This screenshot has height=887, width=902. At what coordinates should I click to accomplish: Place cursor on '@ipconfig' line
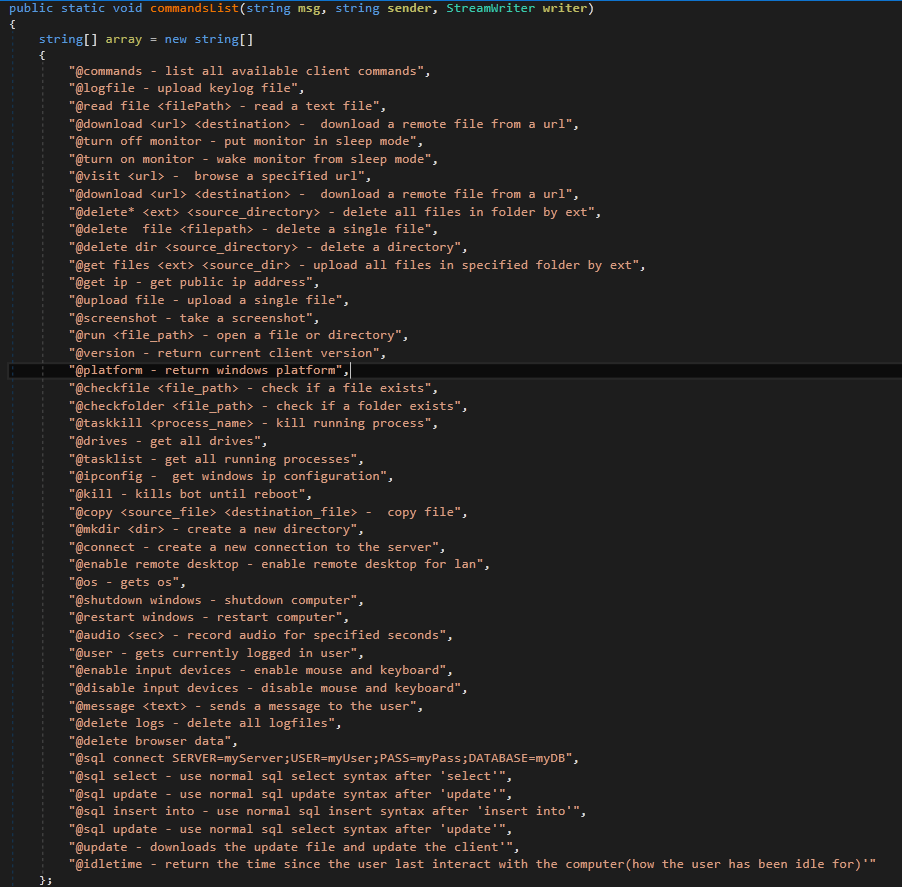(231, 476)
